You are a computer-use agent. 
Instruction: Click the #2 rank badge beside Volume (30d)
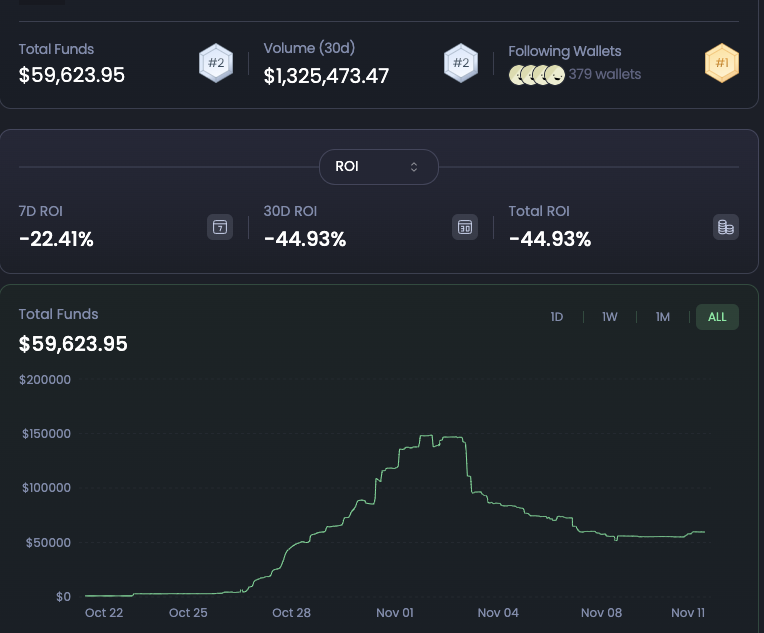[x=459, y=63]
